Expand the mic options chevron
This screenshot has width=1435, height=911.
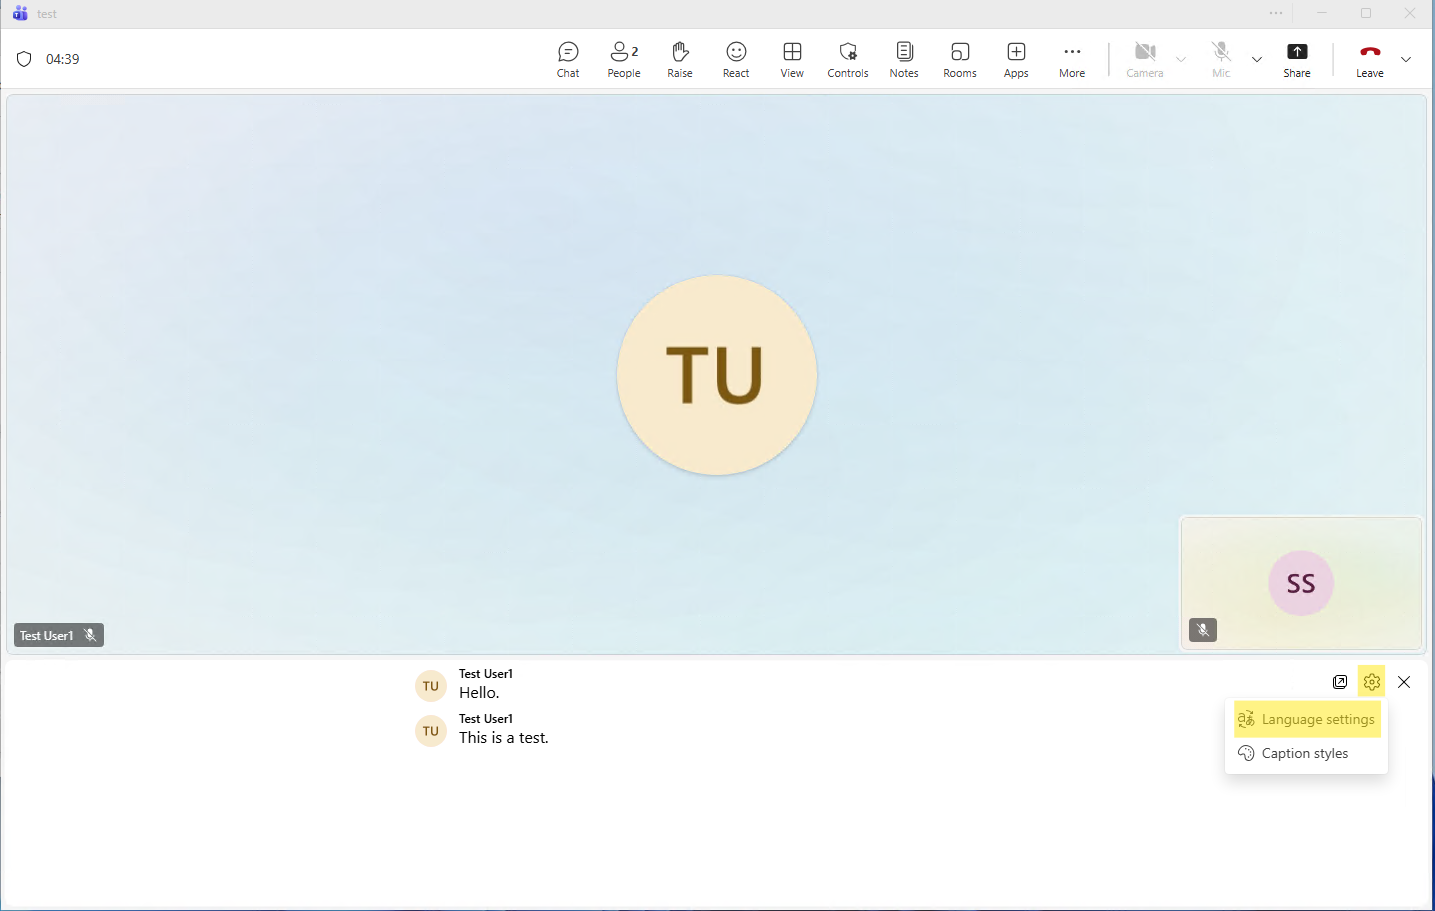tap(1257, 60)
